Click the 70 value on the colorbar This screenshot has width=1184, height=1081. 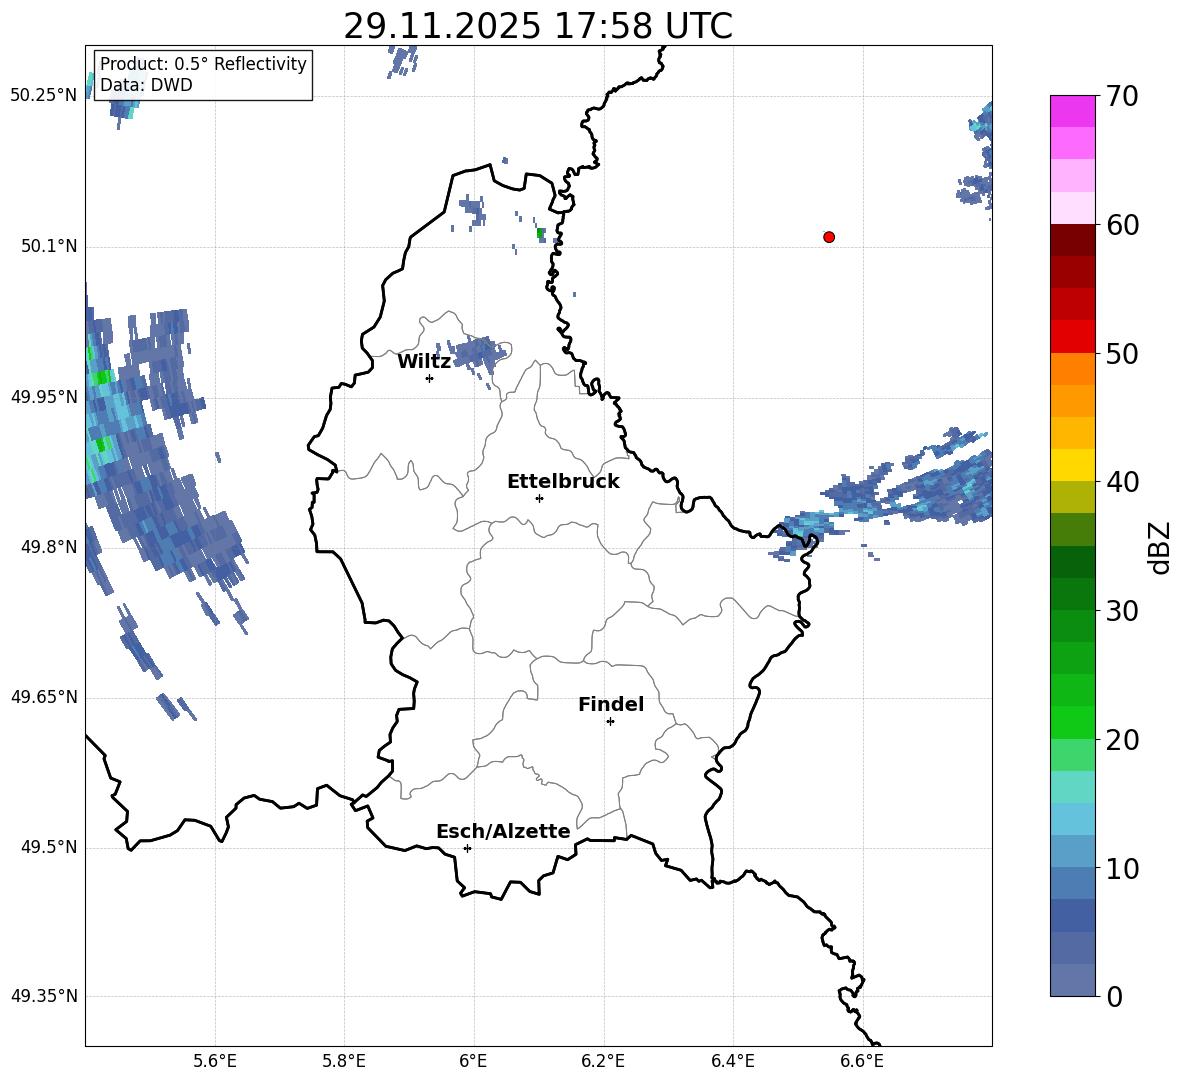(1122, 96)
